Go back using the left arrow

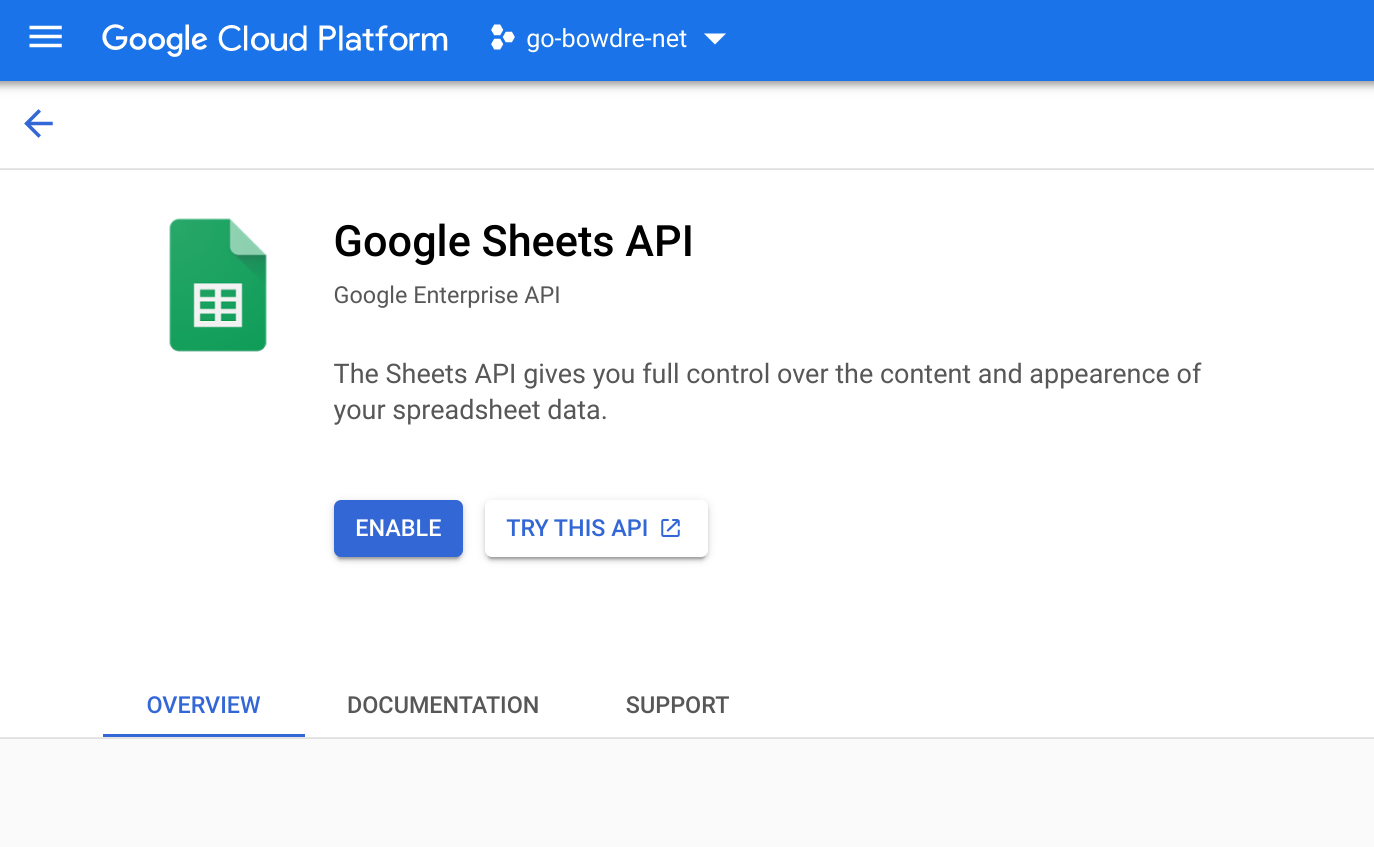(38, 124)
